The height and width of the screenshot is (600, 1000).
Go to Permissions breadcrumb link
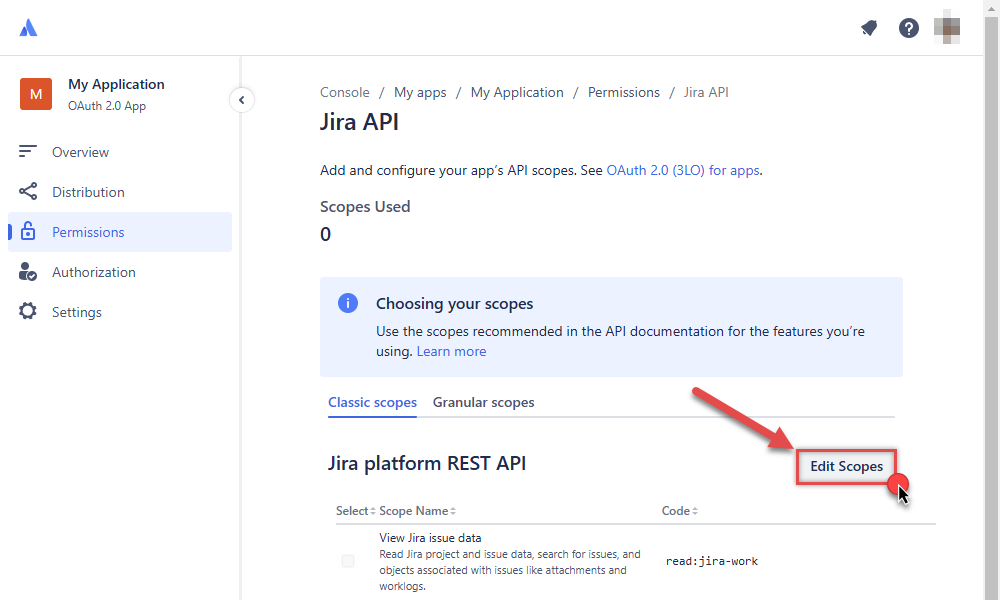click(x=624, y=92)
